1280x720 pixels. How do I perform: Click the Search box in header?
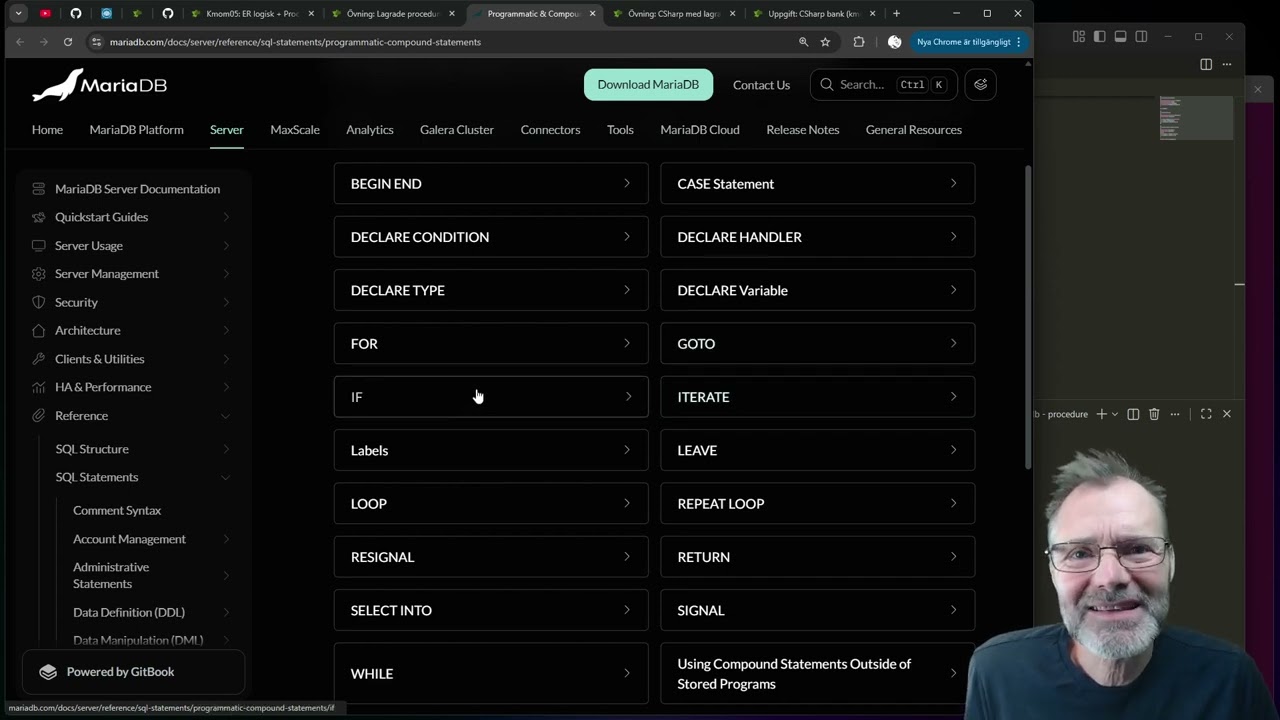tap(883, 85)
